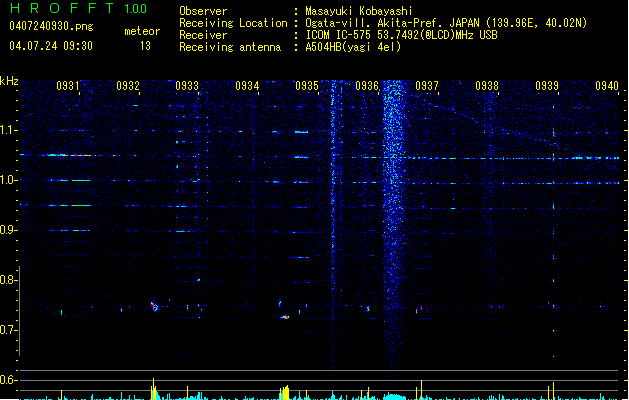Click the 0.8 kHz axis label
Image resolution: width=629 pixels, height=400 pixels.
tap(8, 280)
